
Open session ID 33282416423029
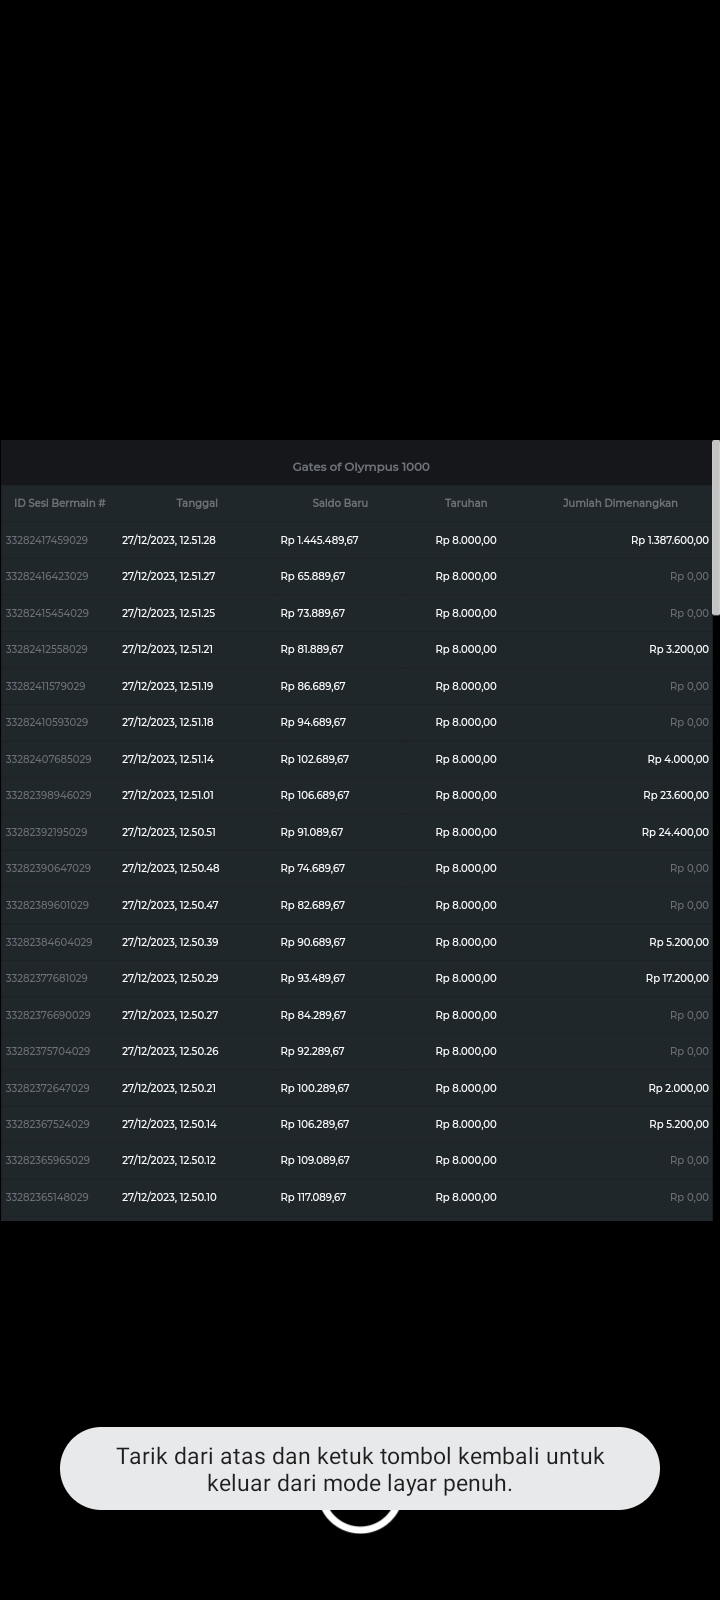click(x=47, y=576)
